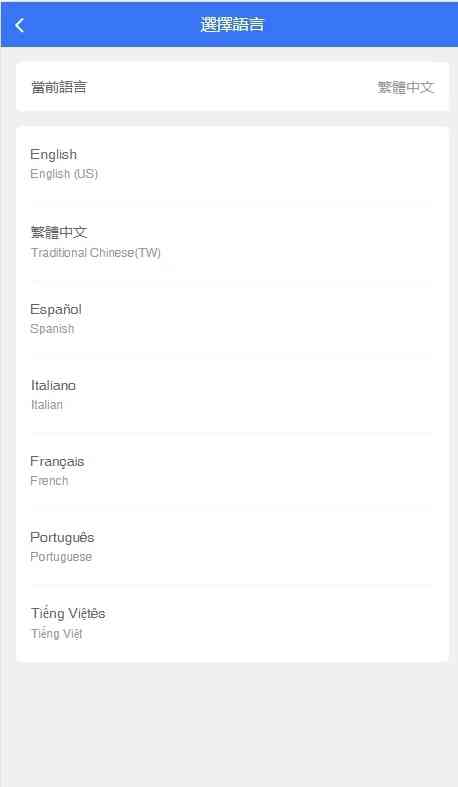Tap the Traditional Chinese(TW) subtitle

(96, 252)
